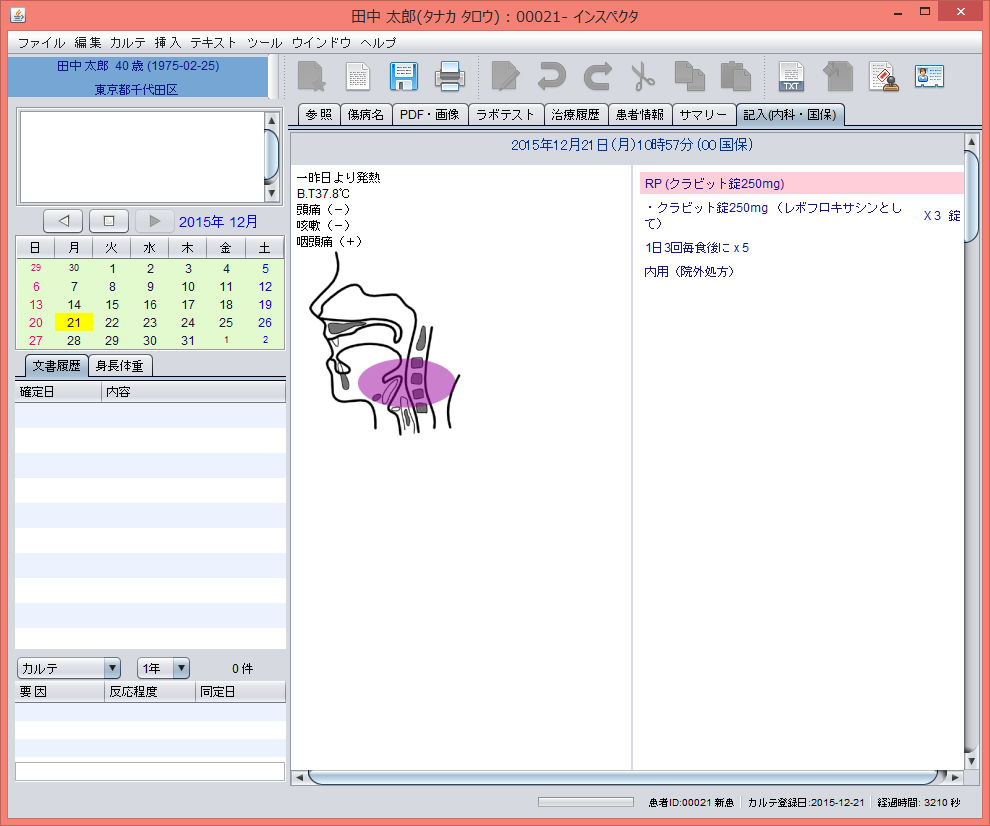Image resolution: width=990 pixels, height=826 pixels.
Task: Click the printer icon in toolbar
Action: [x=449, y=76]
